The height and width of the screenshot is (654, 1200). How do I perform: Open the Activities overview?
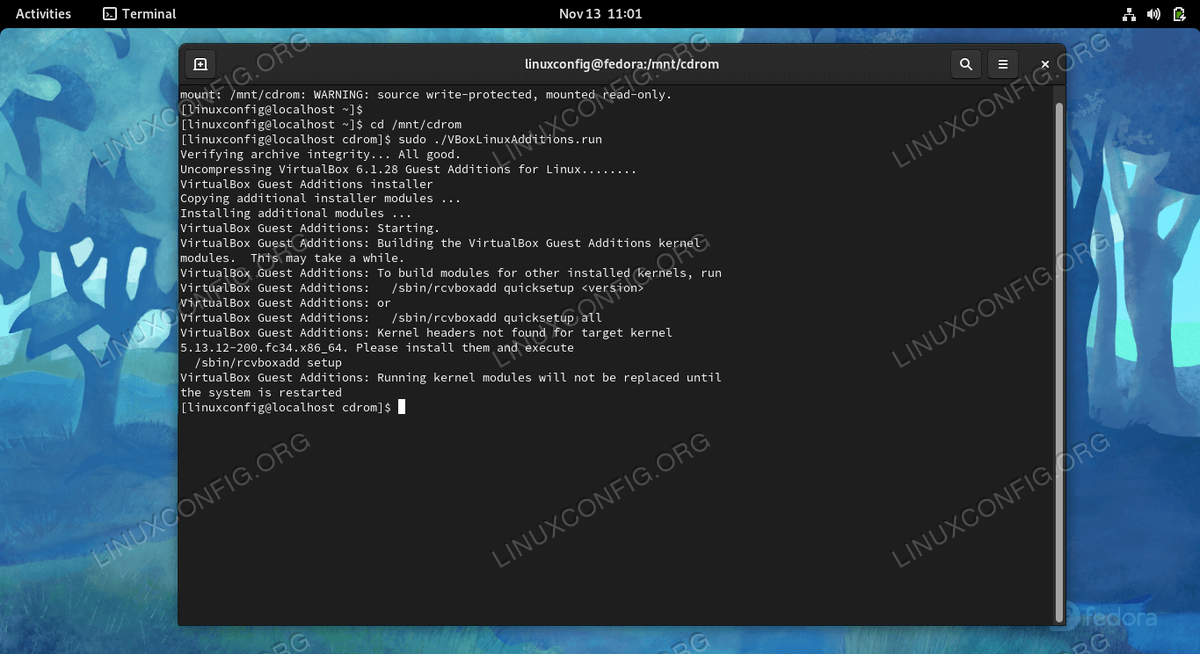43,14
